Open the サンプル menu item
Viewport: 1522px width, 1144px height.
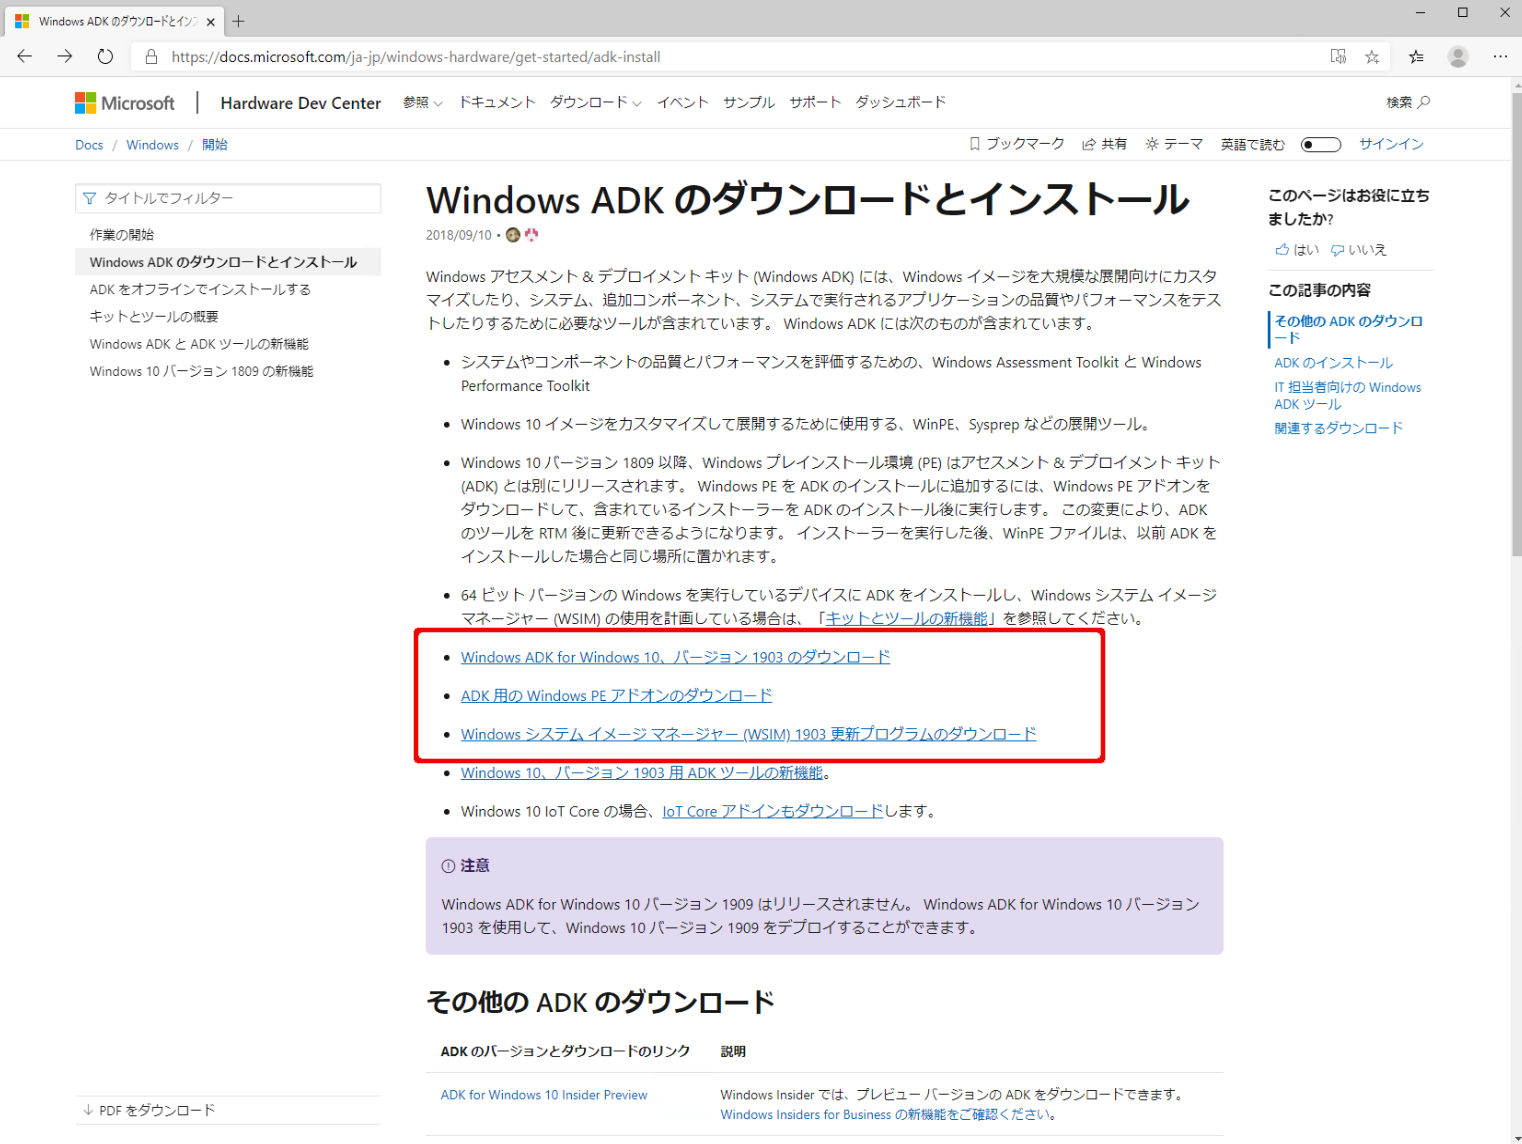749,102
